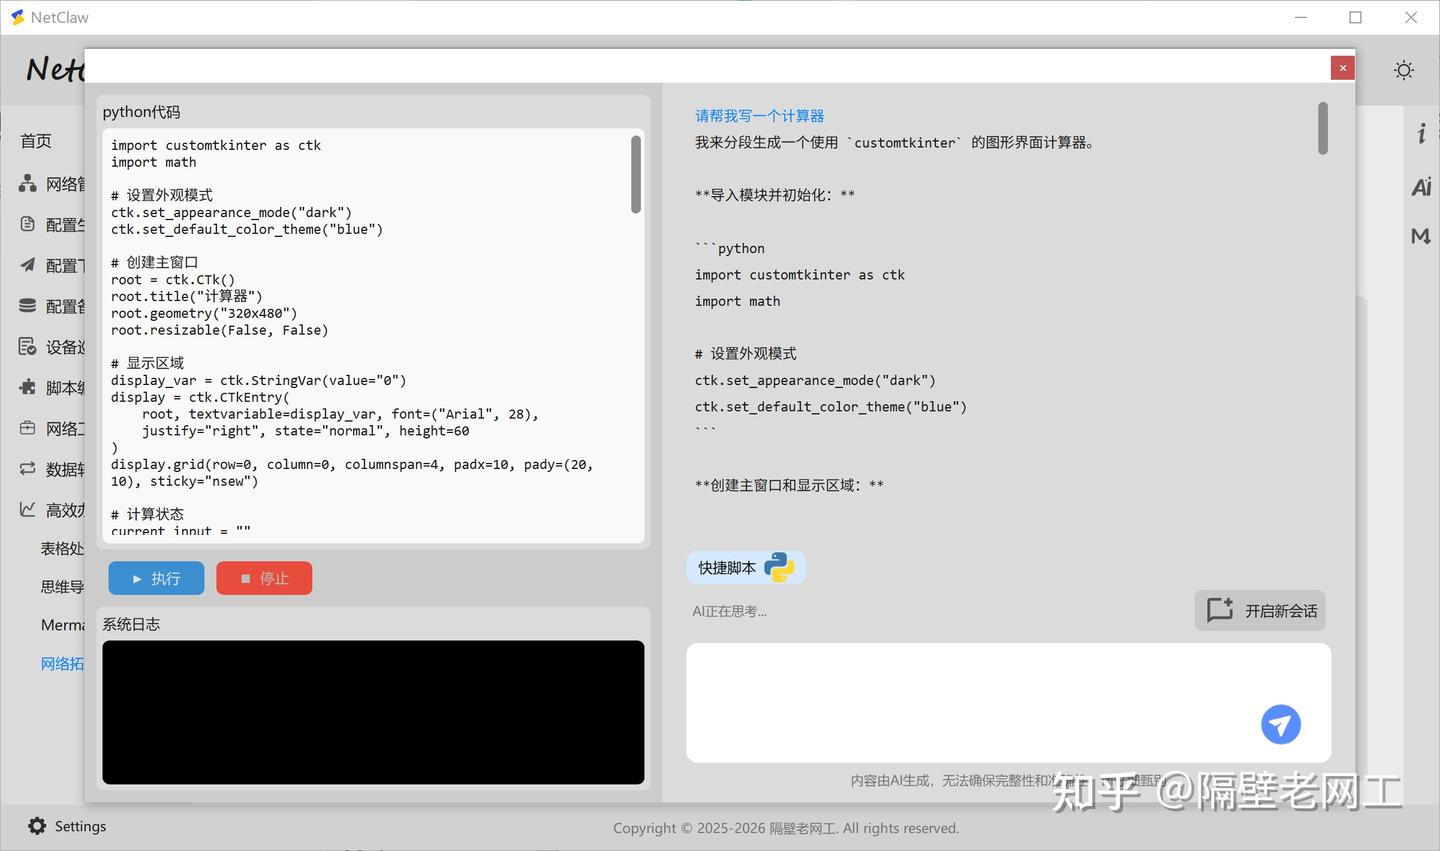Close the python code dialog with red X
1440x851 pixels.
pyautogui.click(x=1342, y=68)
